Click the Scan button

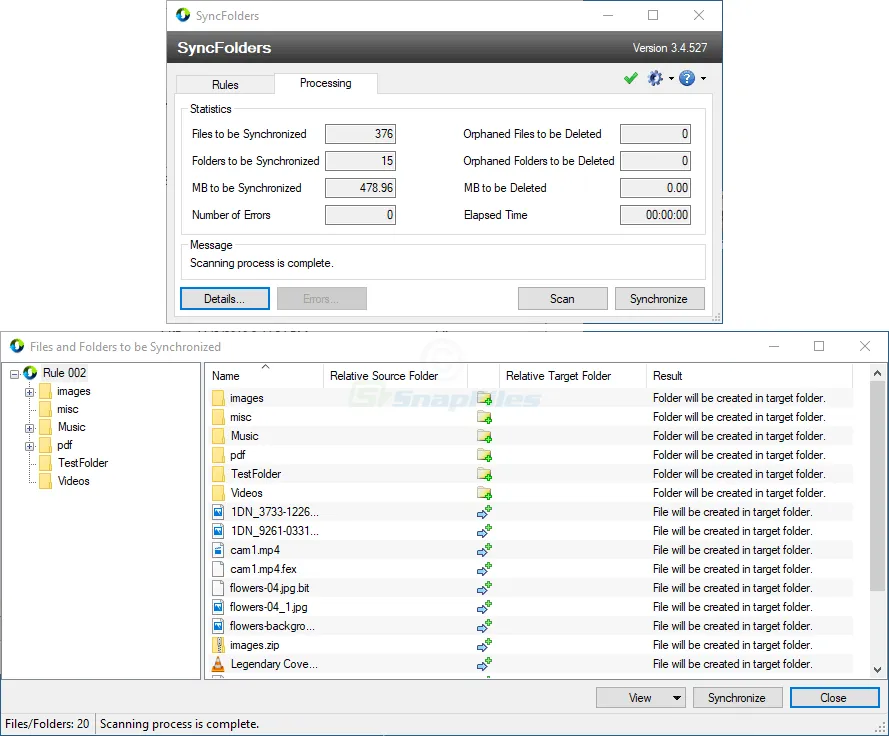pyautogui.click(x=562, y=299)
